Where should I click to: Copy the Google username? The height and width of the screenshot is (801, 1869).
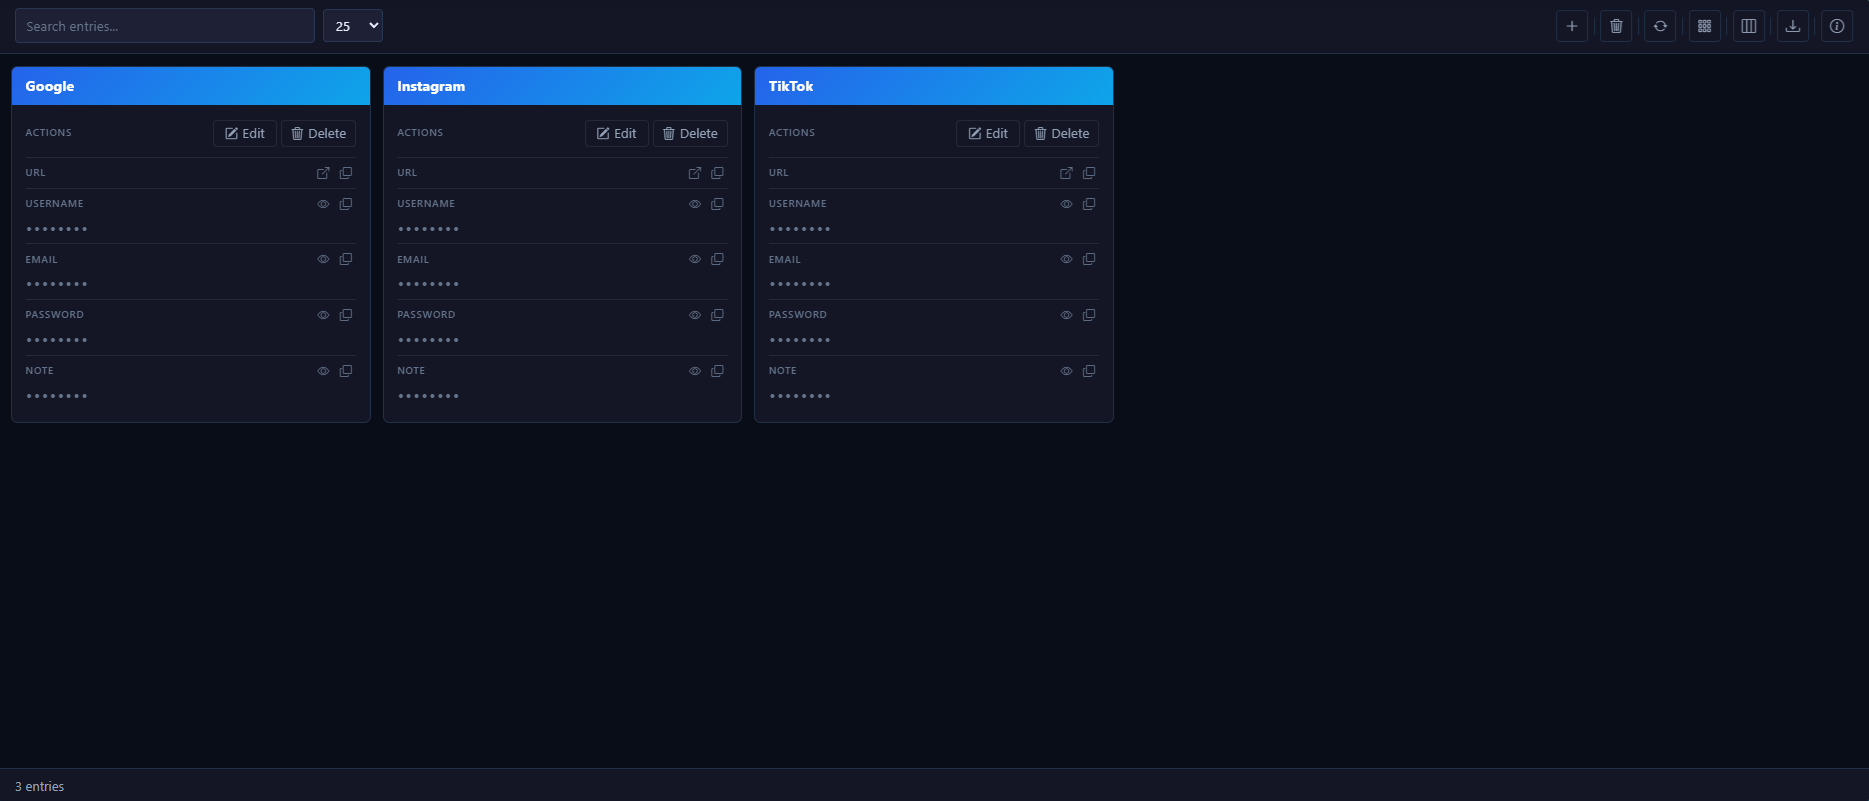coord(346,204)
